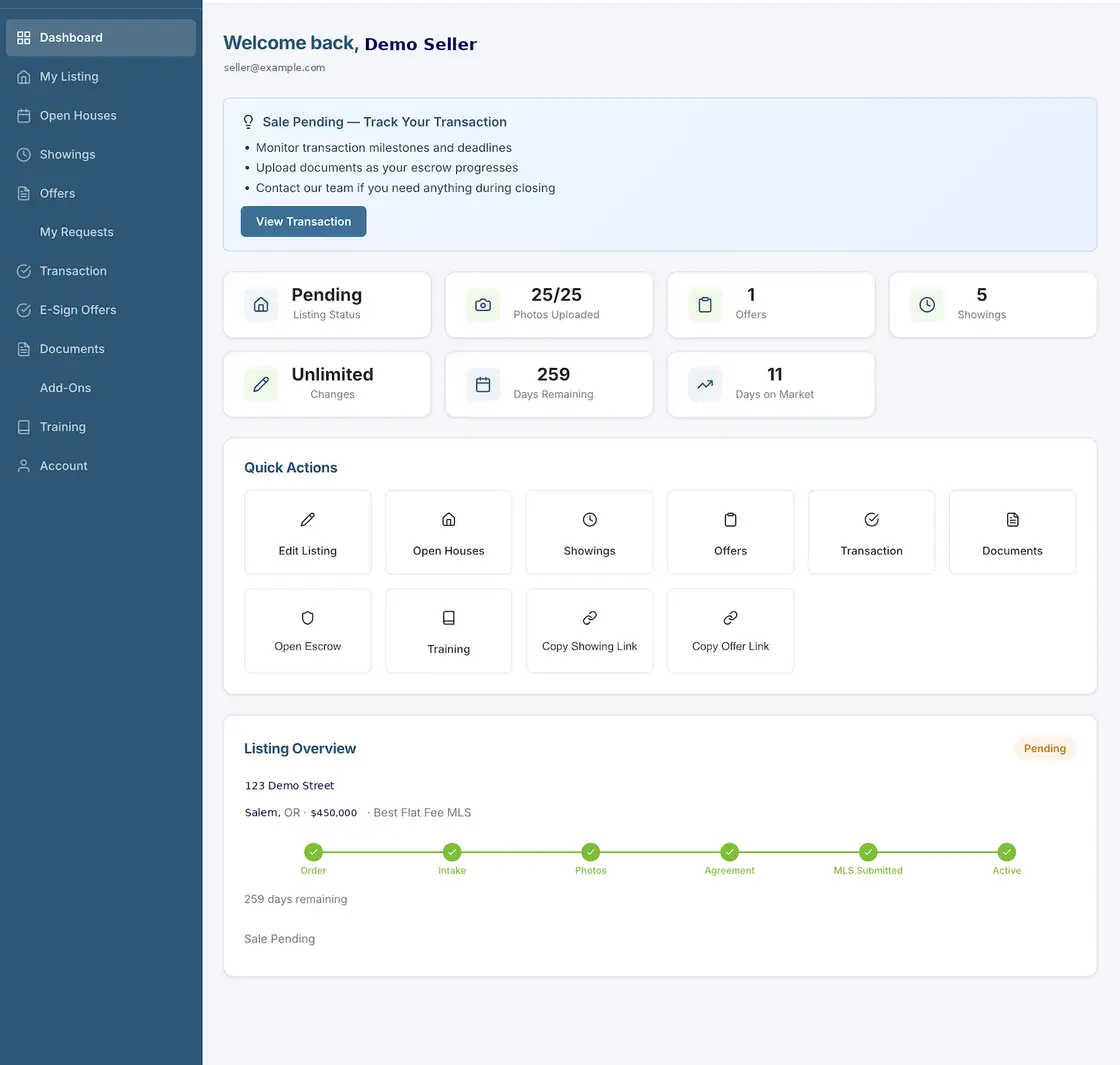Click the Photos step marker in progress tracker
The image size is (1120, 1065).
(x=591, y=852)
